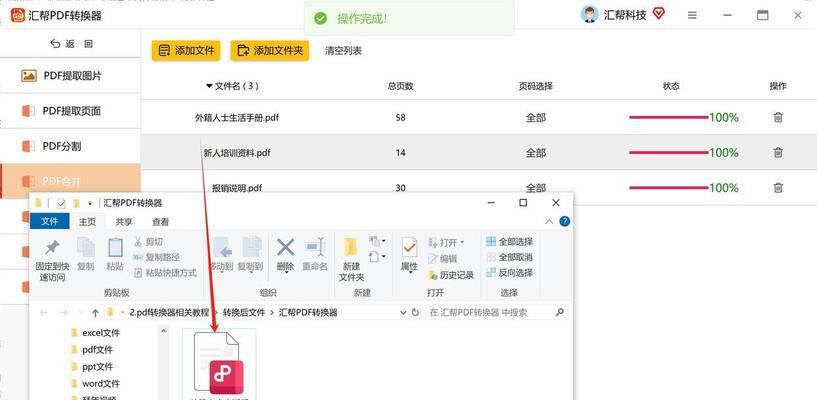This screenshot has width=817, height=400.
Task: Click the 汇帮科技 user avatar
Action: pyautogui.click(x=589, y=15)
